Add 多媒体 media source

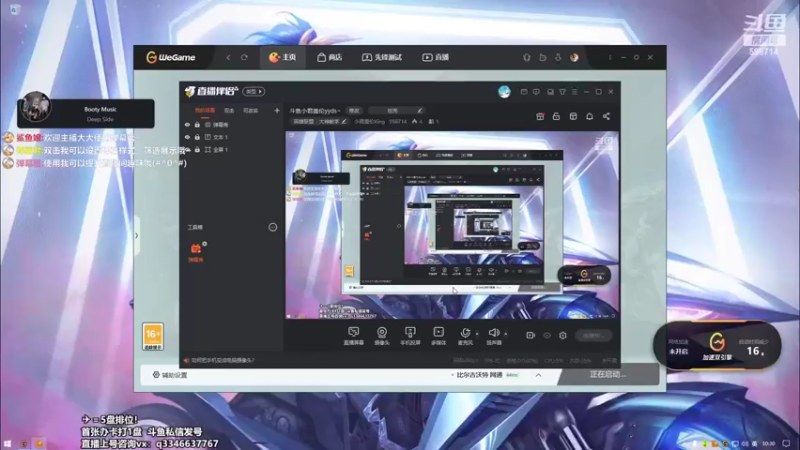pyautogui.click(x=438, y=336)
